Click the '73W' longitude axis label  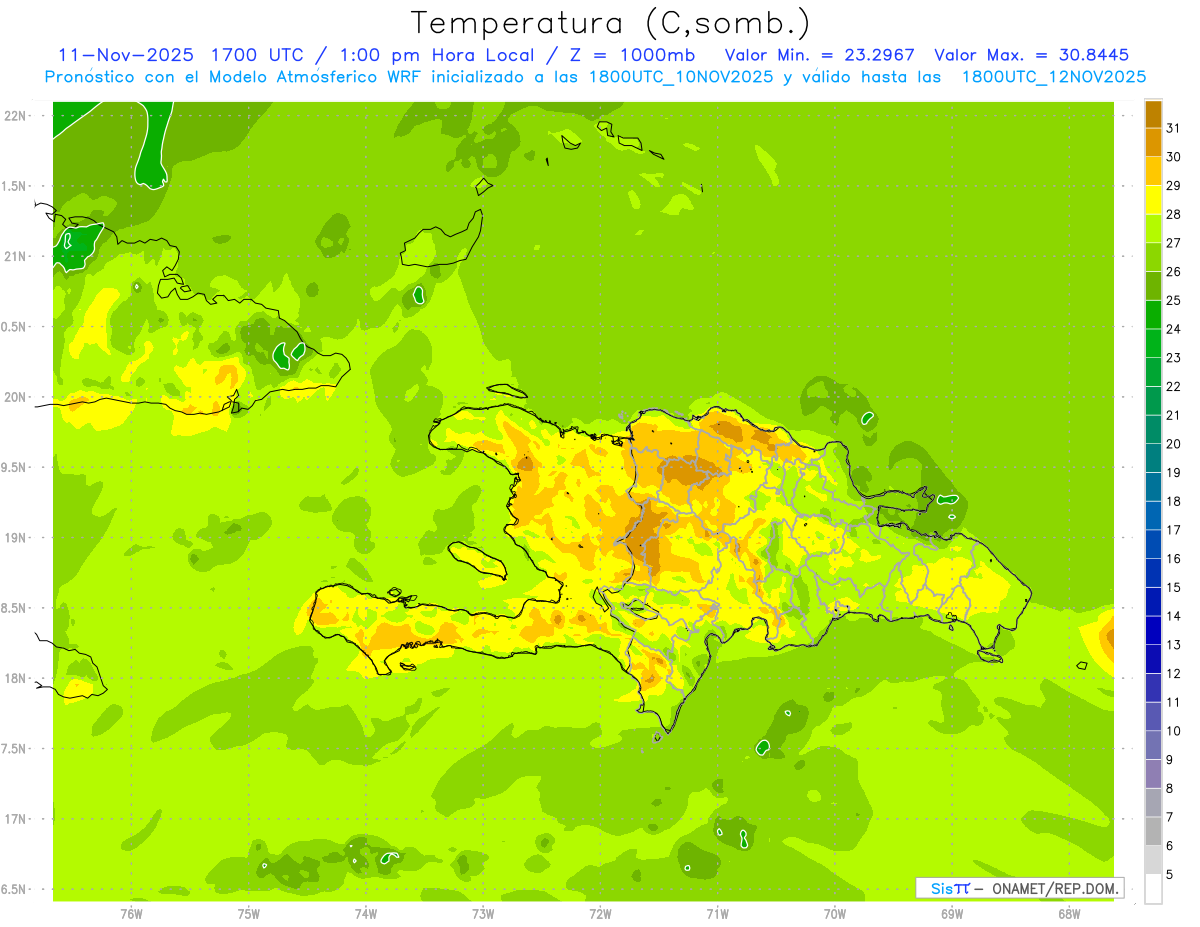pyautogui.click(x=483, y=914)
